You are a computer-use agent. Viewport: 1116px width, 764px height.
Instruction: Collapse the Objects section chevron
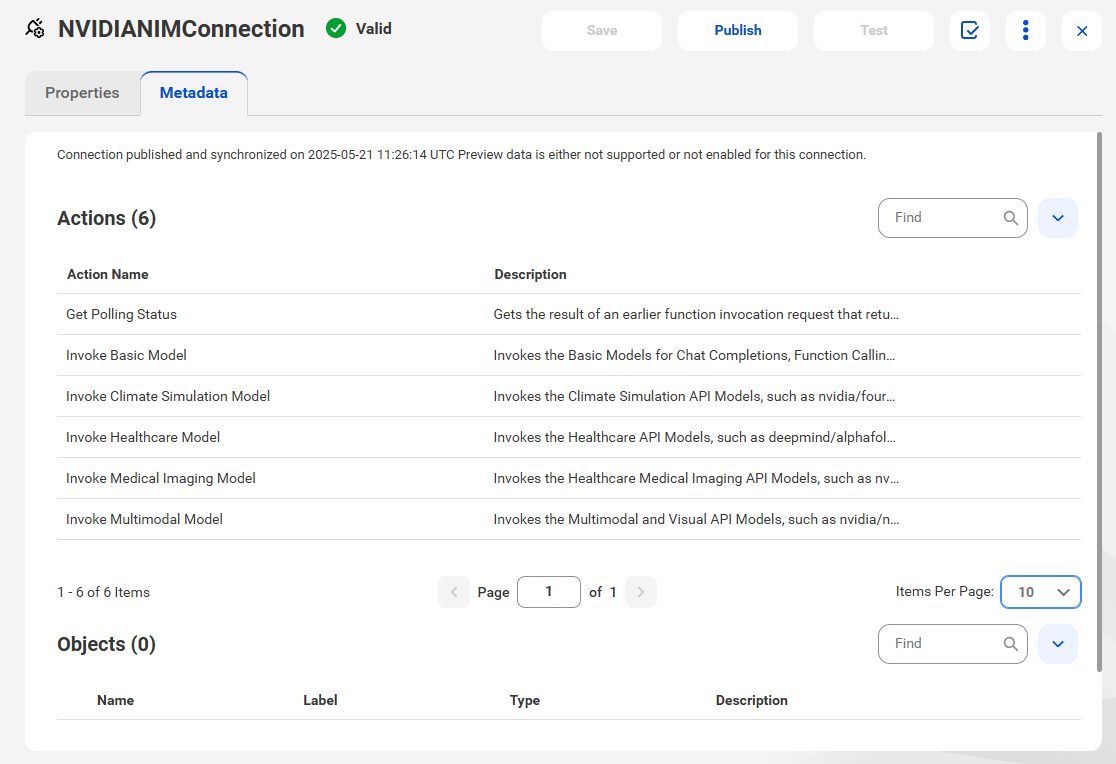1058,644
